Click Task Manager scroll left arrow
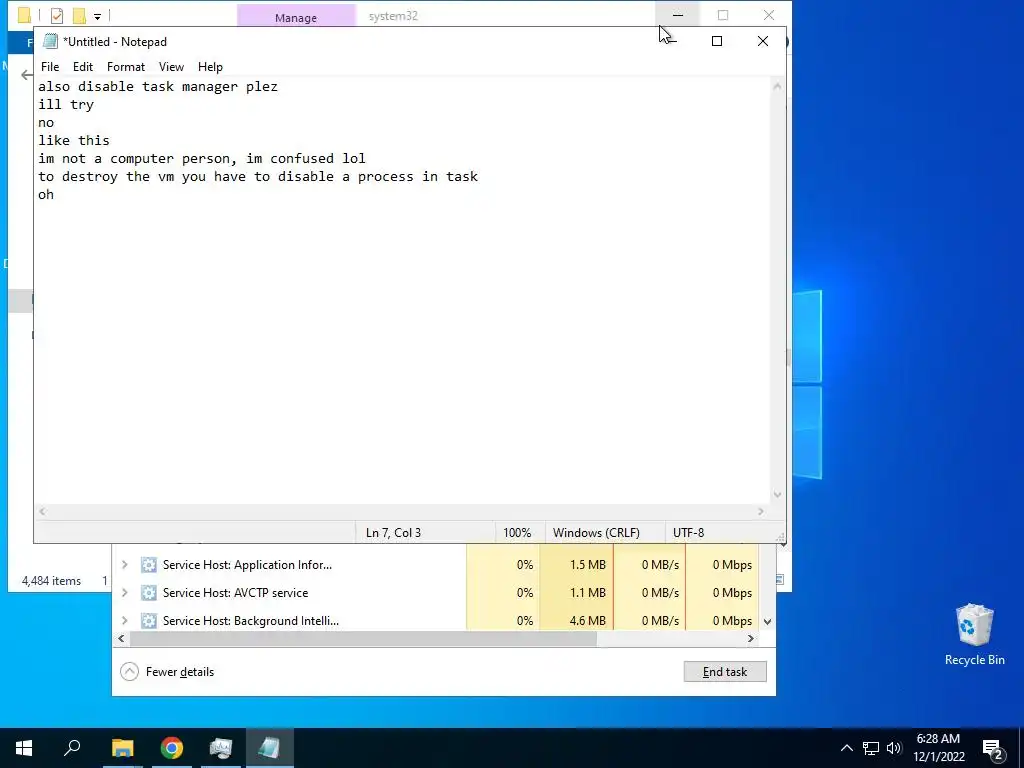The height and width of the screenshot is (768, 1024). pyautogui.click(x=121, y=639)
